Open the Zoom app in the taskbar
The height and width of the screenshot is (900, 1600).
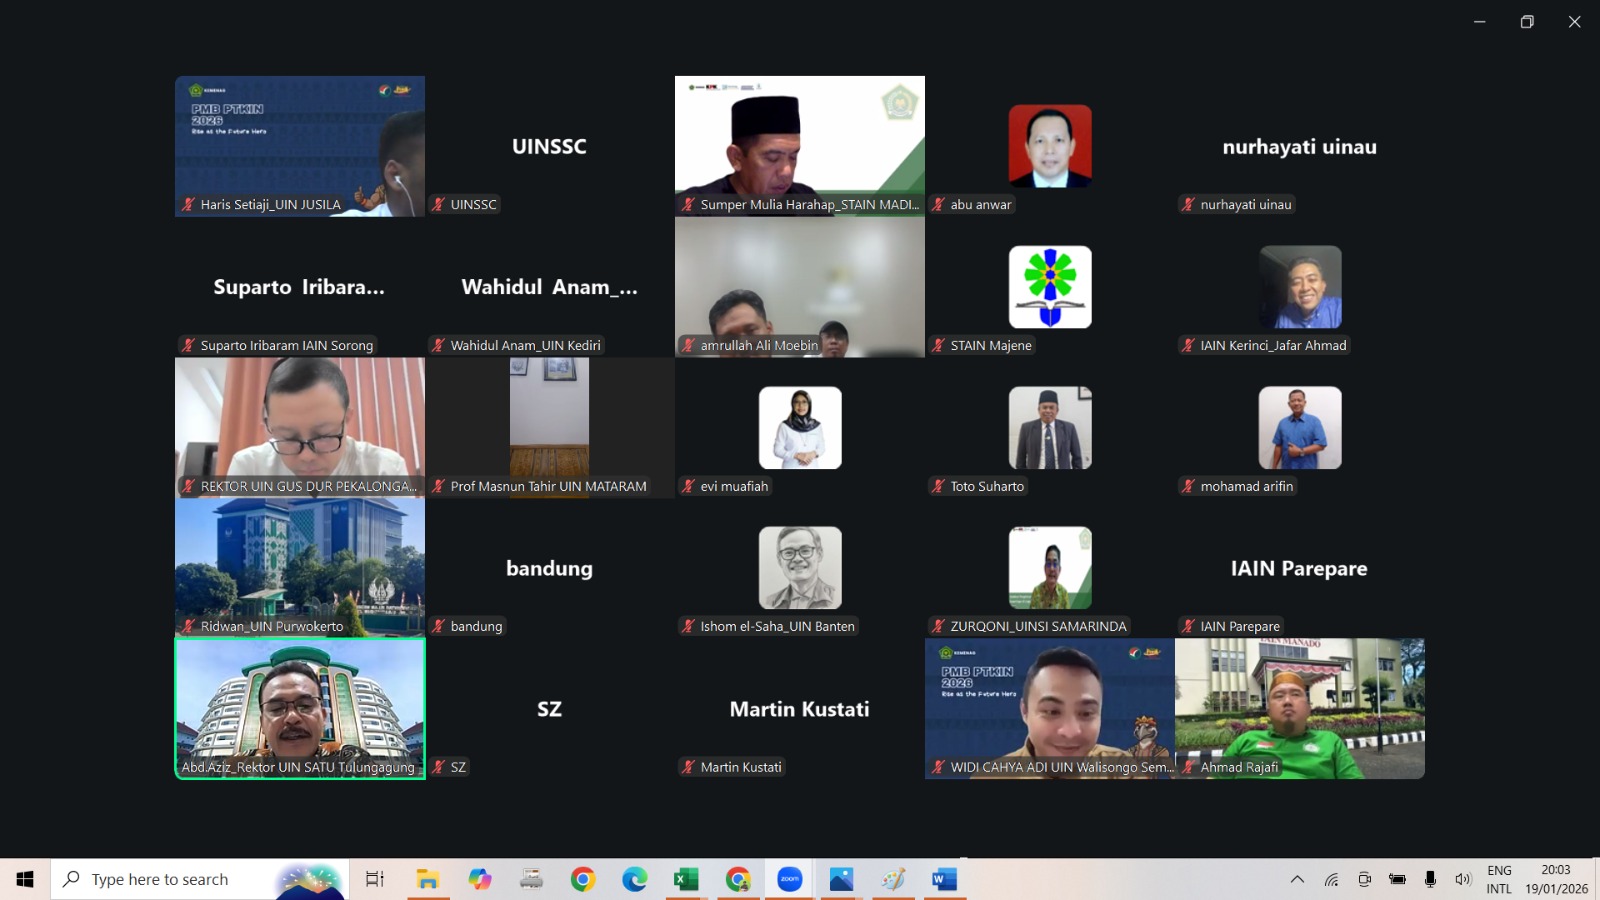point(790,879)
